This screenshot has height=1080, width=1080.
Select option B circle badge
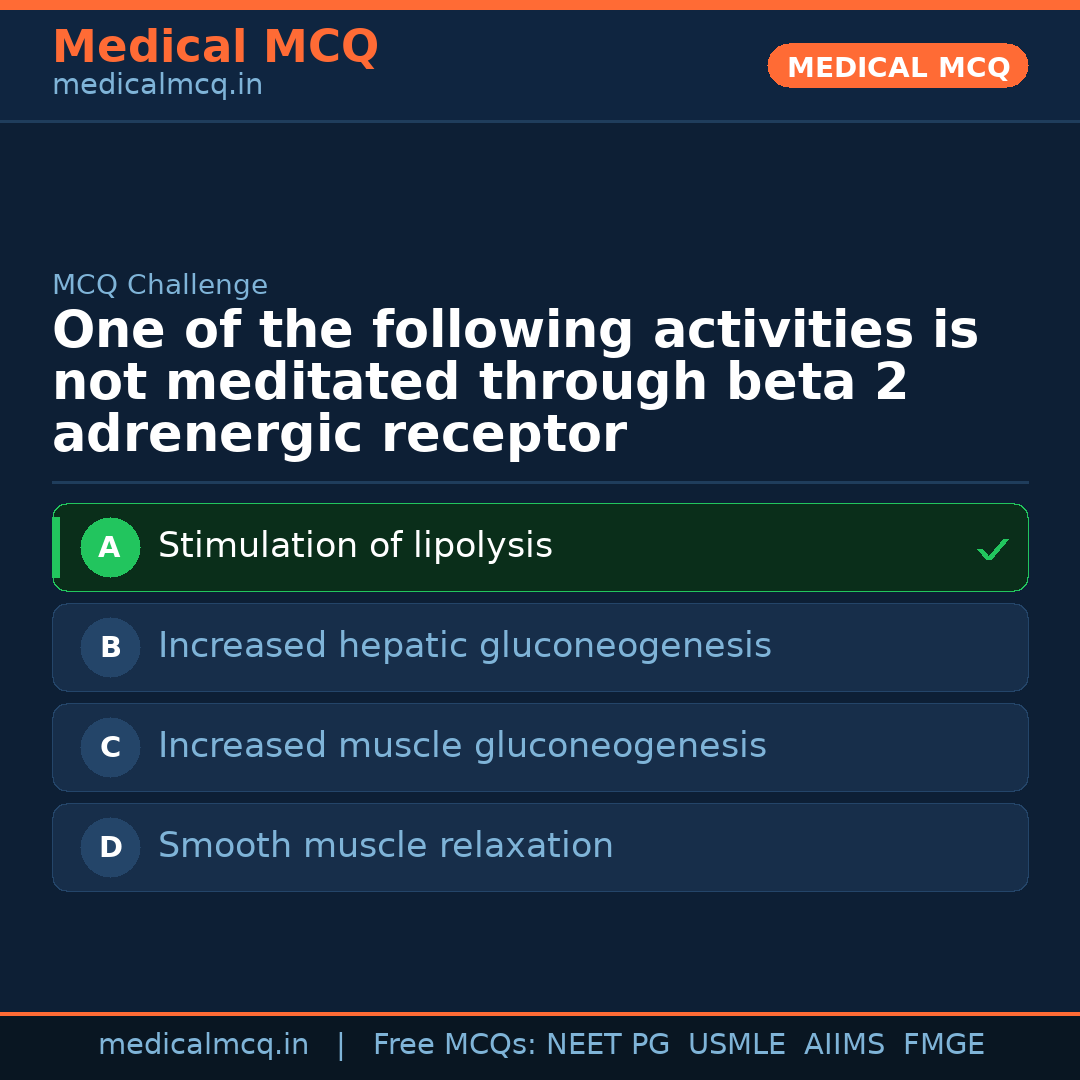(110, 647)
